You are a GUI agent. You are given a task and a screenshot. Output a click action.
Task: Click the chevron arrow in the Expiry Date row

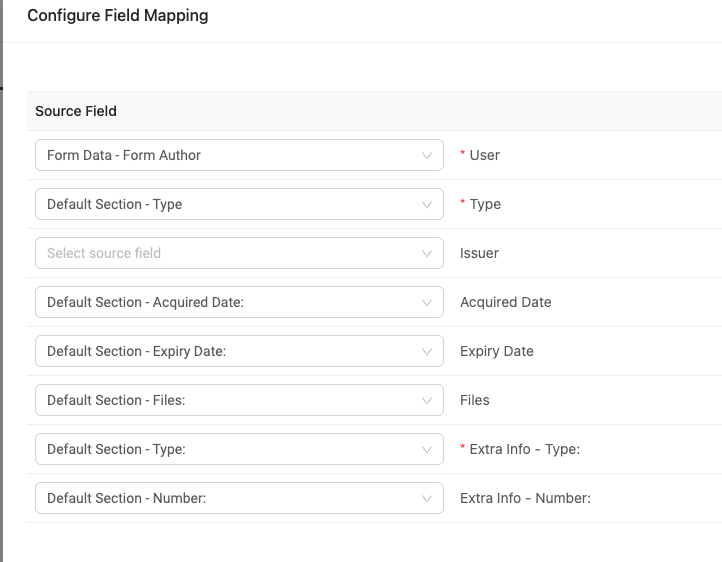(427, 352)
